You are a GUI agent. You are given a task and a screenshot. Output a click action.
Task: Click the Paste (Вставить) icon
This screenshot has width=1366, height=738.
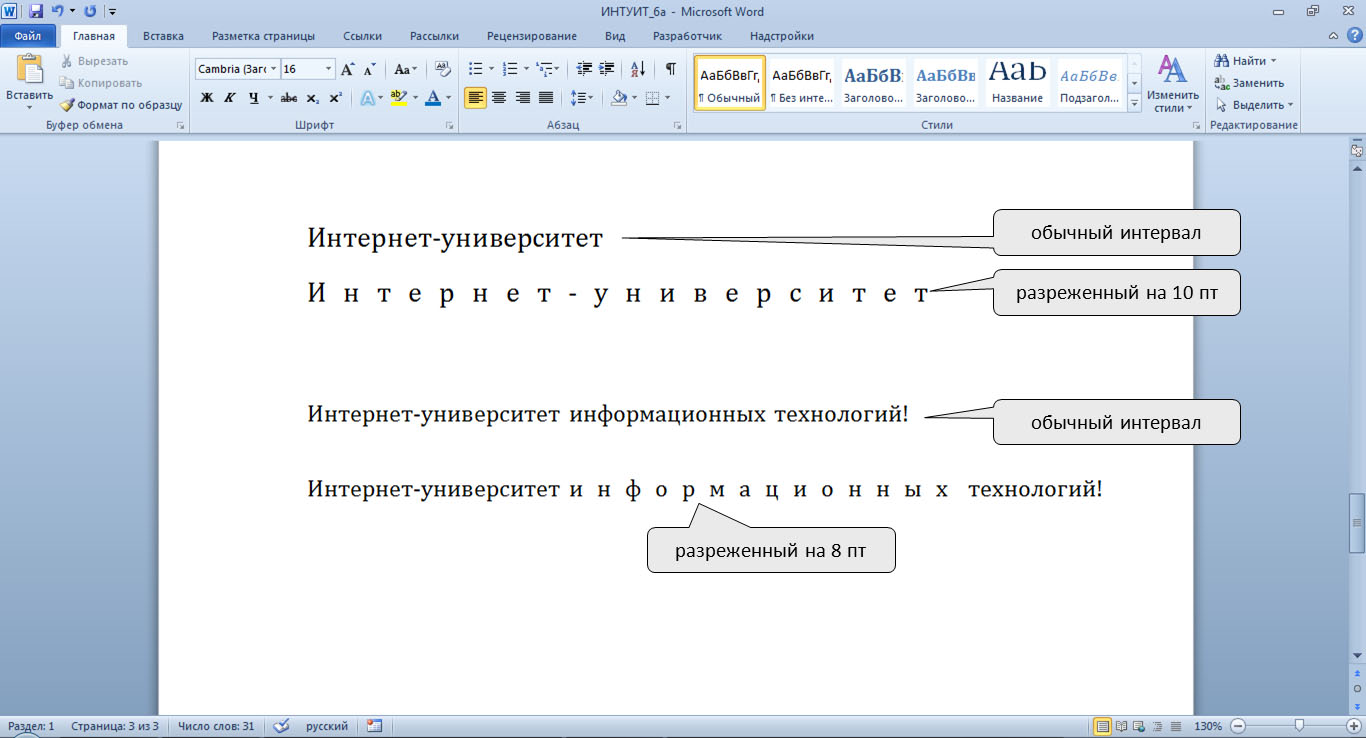pos(29,83)
